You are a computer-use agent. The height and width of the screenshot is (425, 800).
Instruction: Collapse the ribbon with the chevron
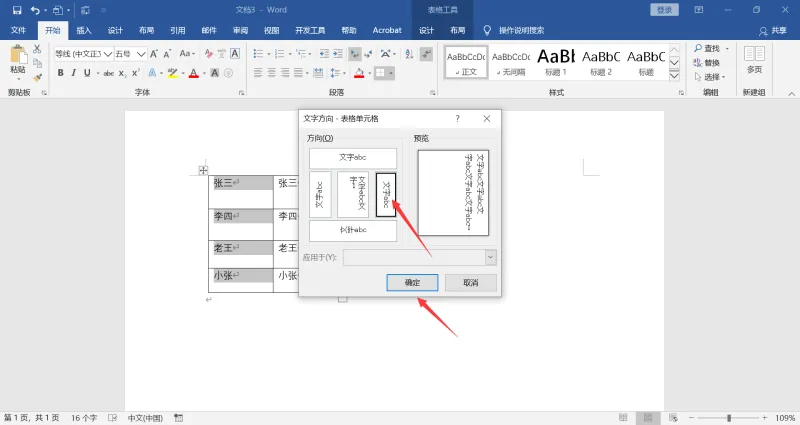tap(791, 94)
